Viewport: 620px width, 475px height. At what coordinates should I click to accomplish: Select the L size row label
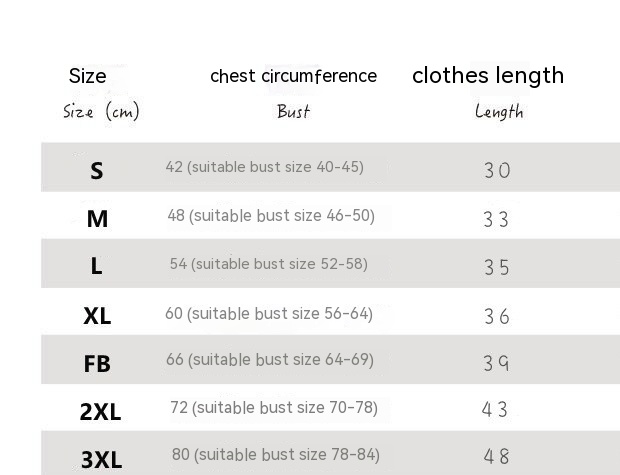coord(96,266)
